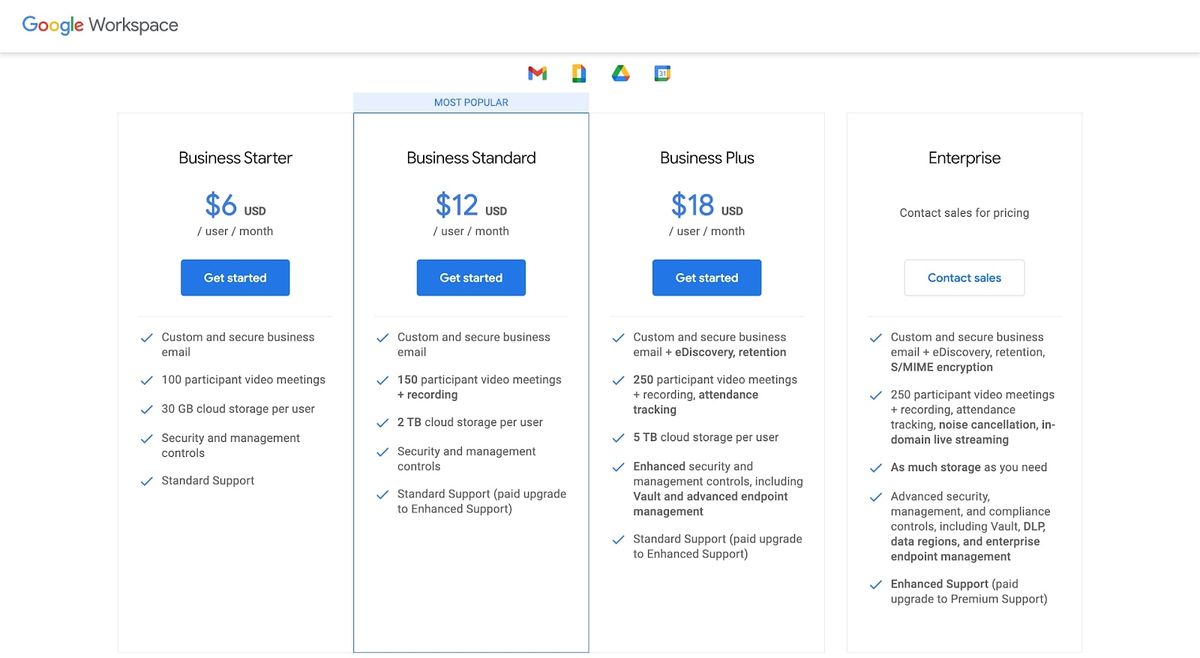1200x658 pixels.
Task: Click the Google Workspace logo
Action: pyautogui.click(x=99, y=25)
